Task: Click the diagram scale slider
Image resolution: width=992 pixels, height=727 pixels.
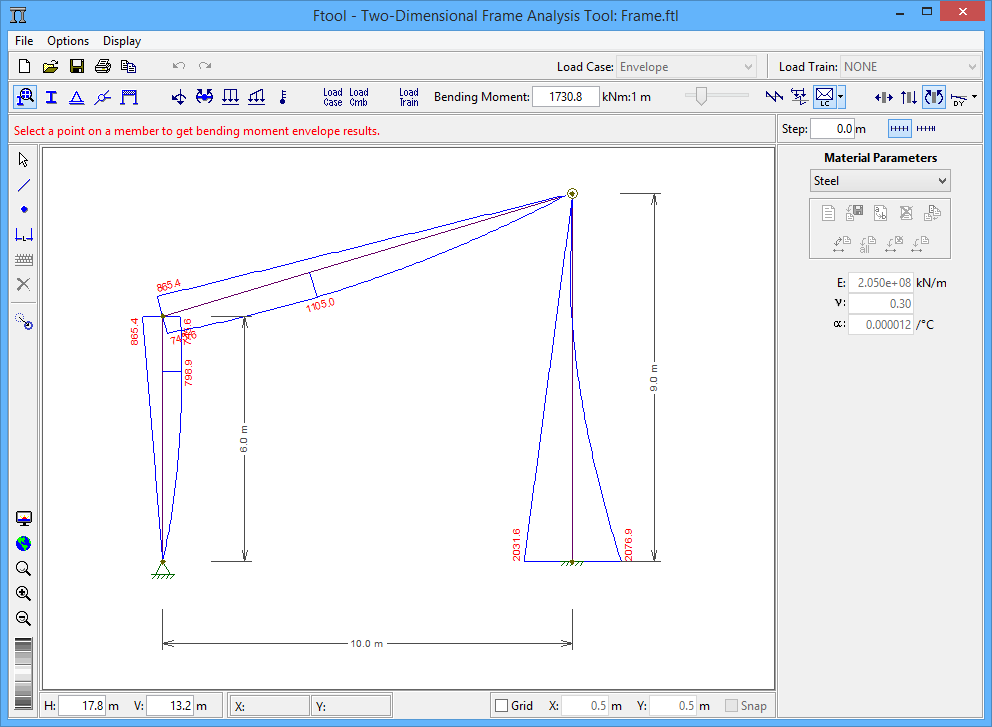Action: click(701, 96)
